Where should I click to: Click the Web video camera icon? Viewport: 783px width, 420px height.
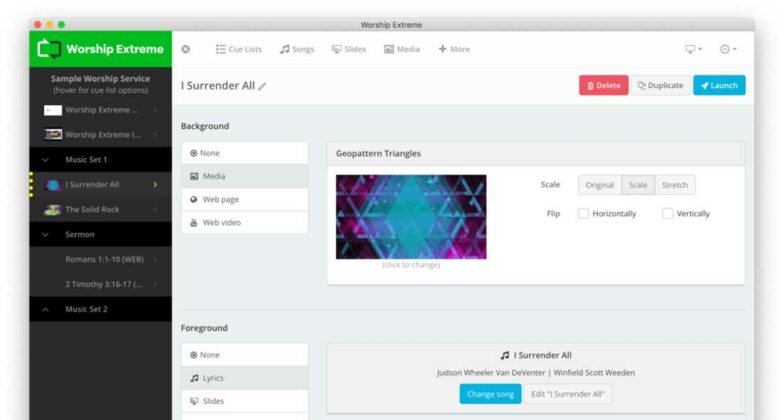[x=194, y=223]
